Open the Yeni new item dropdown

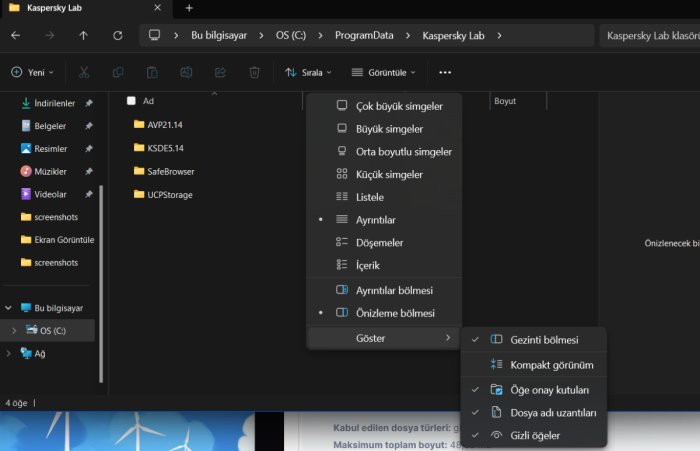click(32, 72)
